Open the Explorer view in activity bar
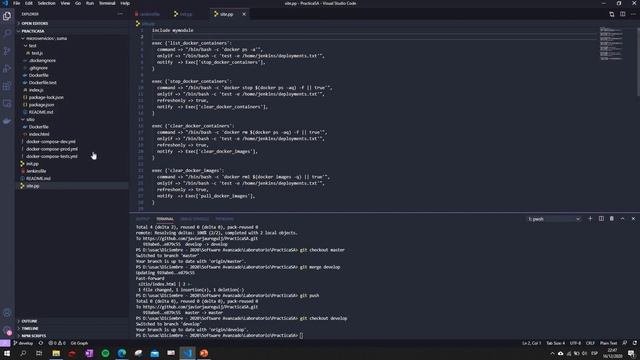640x360 pixels. click(7, 16)
